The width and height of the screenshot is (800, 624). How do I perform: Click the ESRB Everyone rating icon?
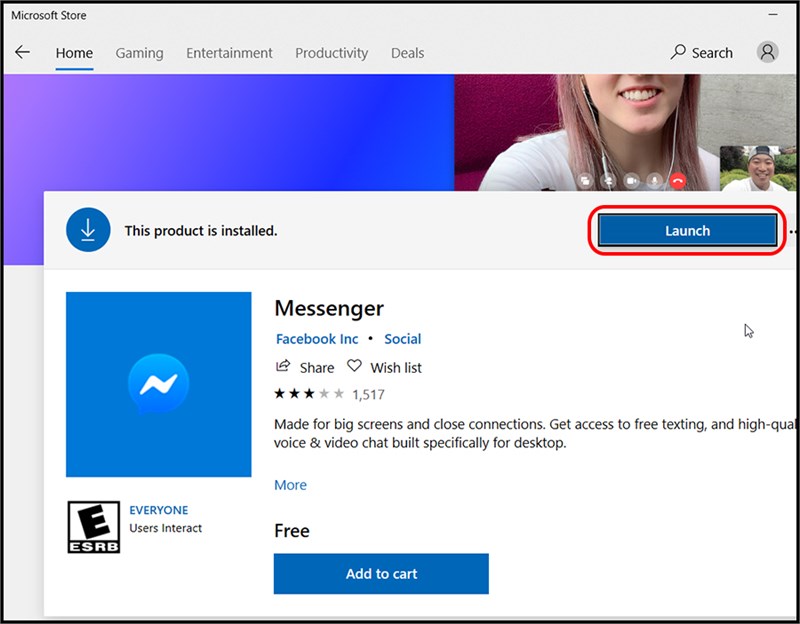92,527
